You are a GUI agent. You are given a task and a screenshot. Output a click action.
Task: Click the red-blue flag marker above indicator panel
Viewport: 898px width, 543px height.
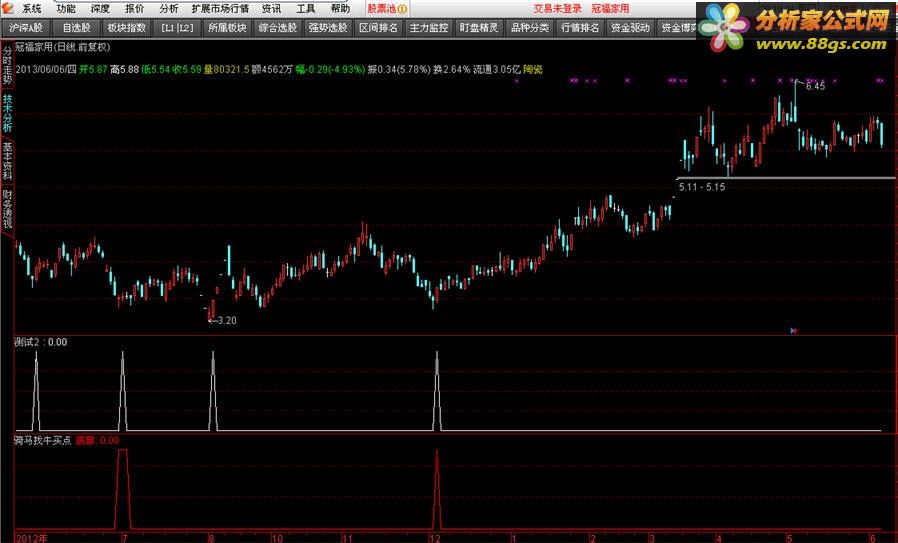(x=794, y=330)
